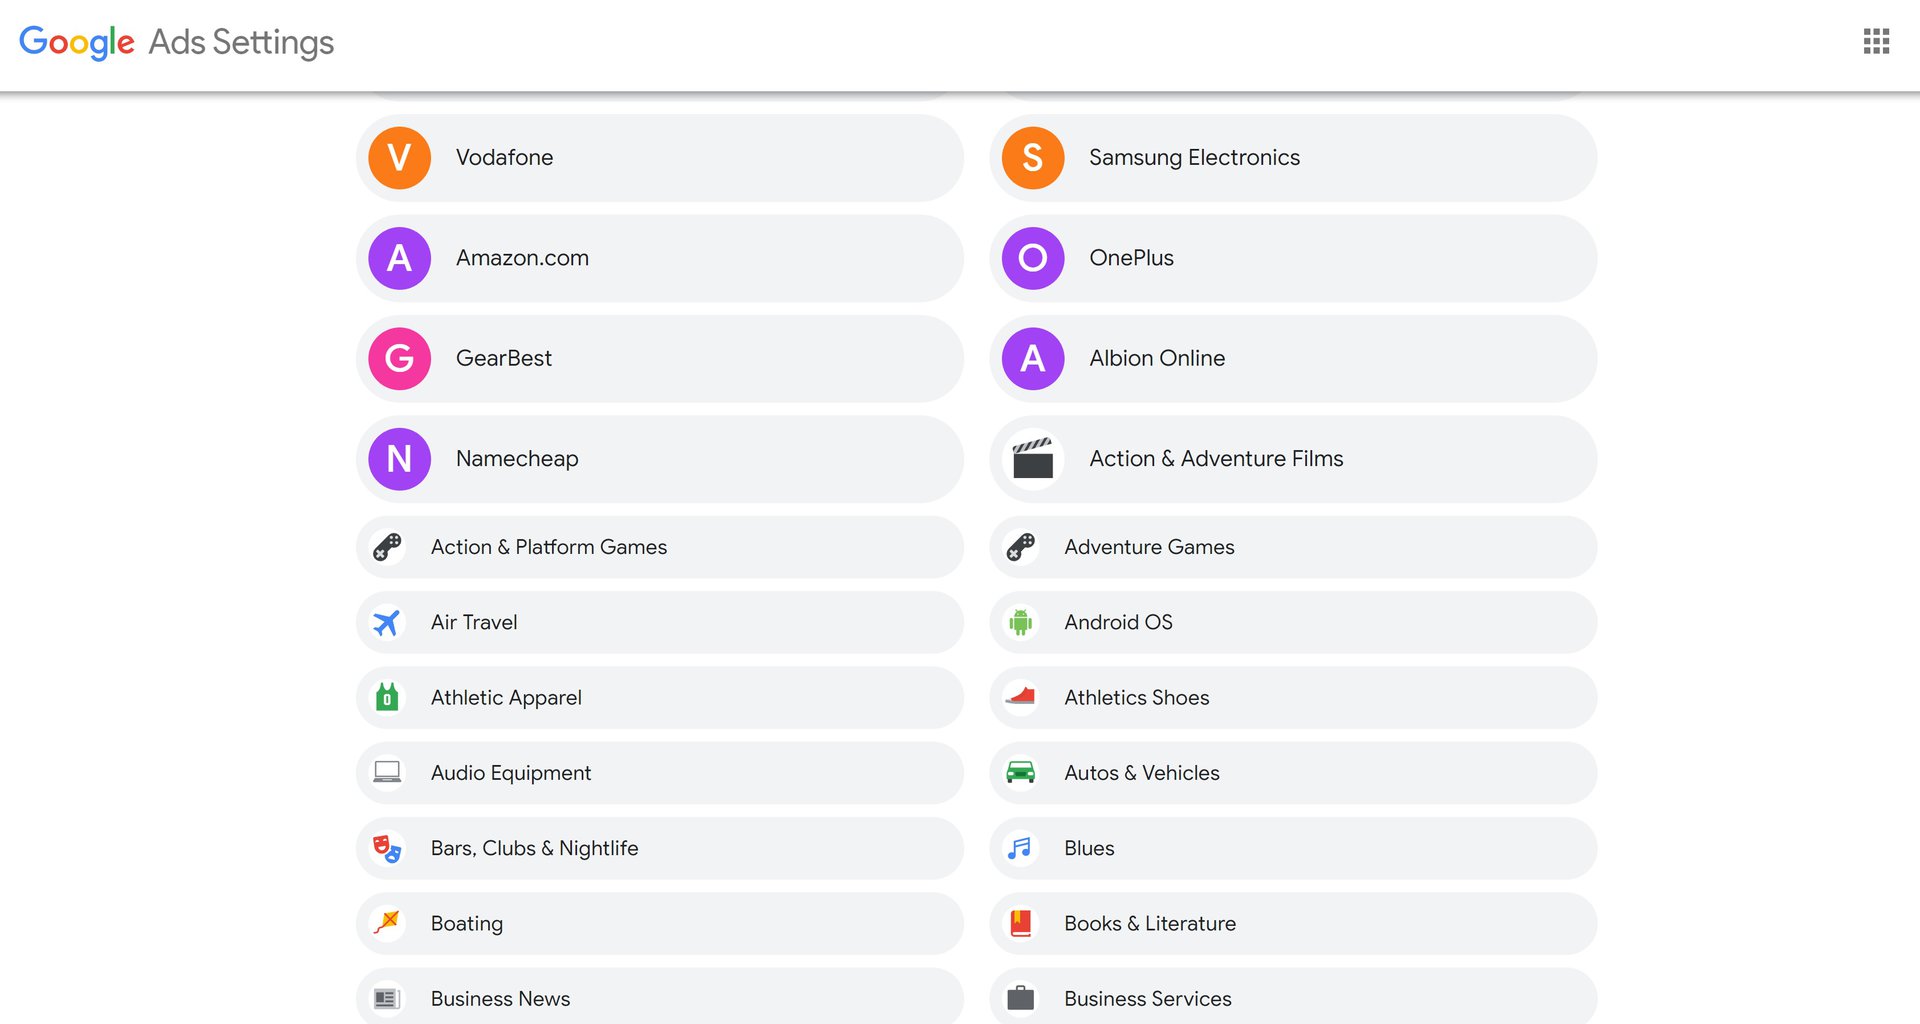Open the Action & Platform Games interest
This screenshot has width=1920, height=1024.
coord(660,547)
